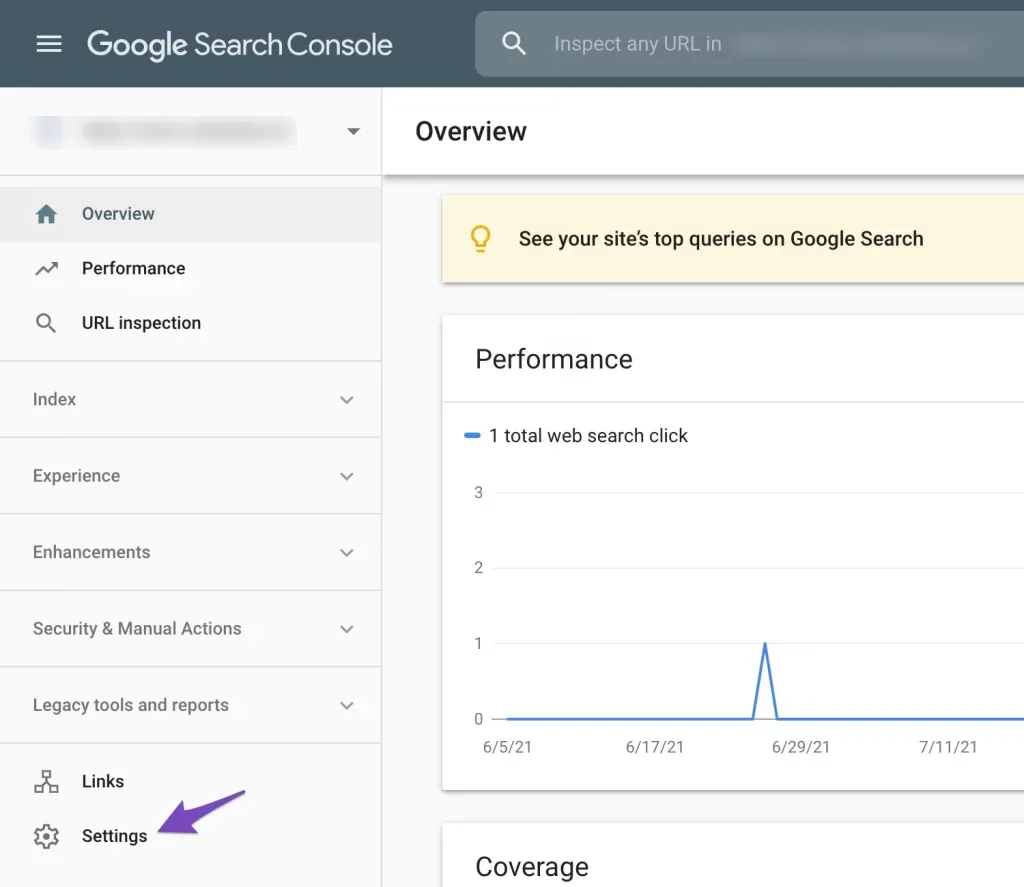The width and height of the screenshot is (1024, 887).
Task: Click the 7/11/21 date axis label
Action: (x=948, y=747)
